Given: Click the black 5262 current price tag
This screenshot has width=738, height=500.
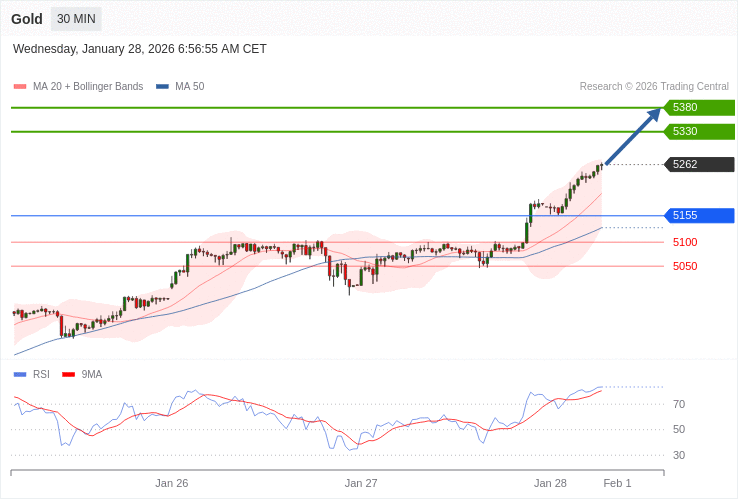Looking at the screenshot, I should tap(699, 165).
